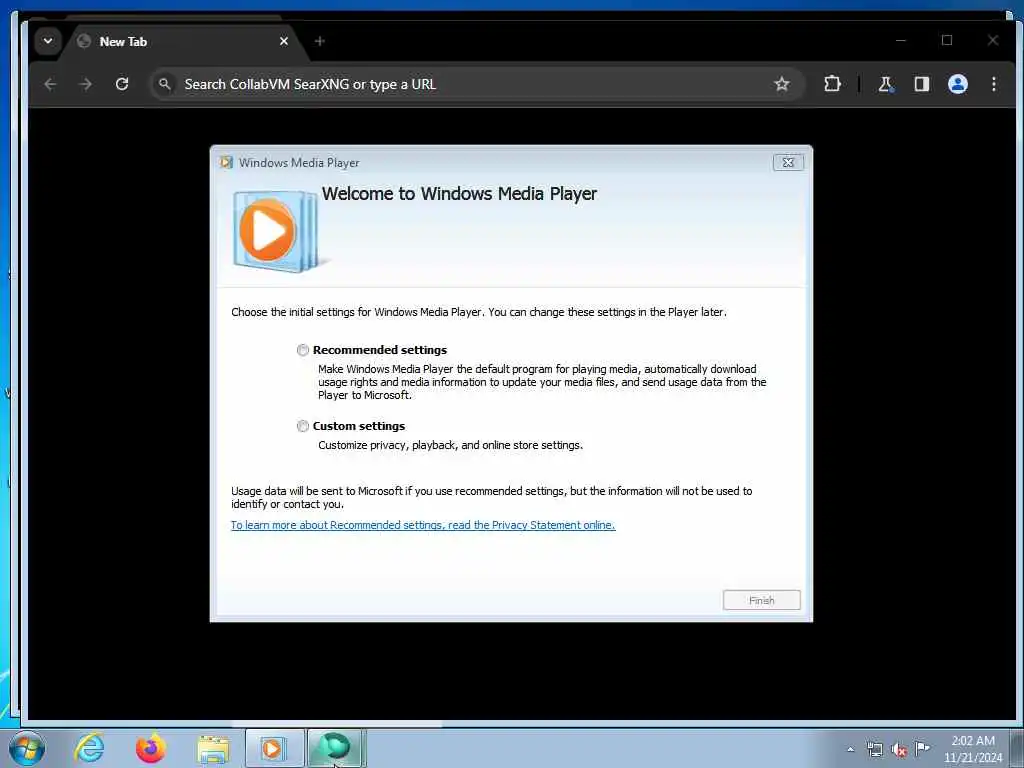The image size is (1024, 768).
Task: Click the search magnifier icon in address bar
Action: [x=165, y=84]
